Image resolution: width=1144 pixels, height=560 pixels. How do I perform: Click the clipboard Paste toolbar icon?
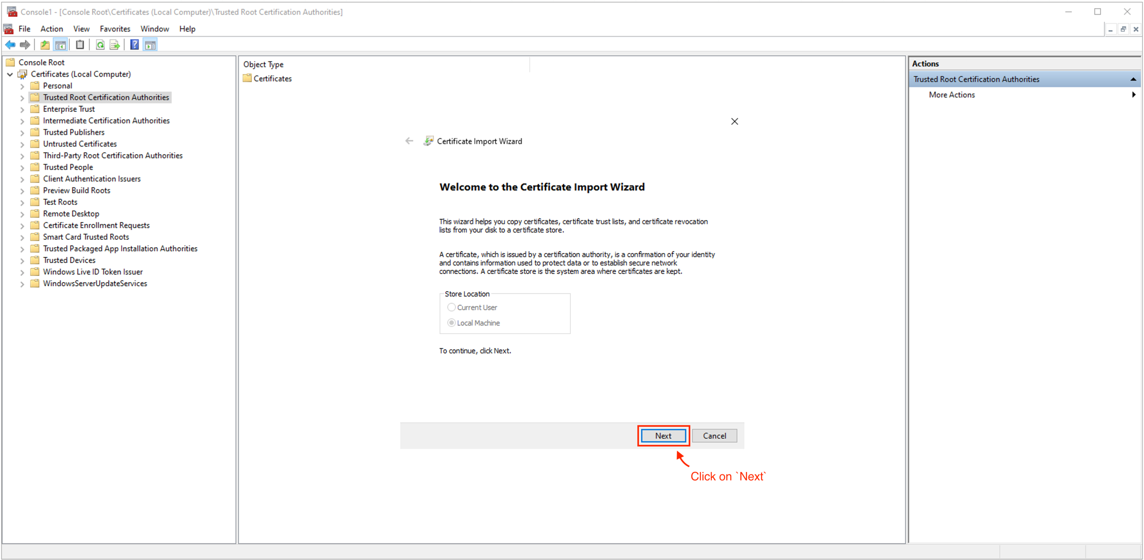click(80, 45)
